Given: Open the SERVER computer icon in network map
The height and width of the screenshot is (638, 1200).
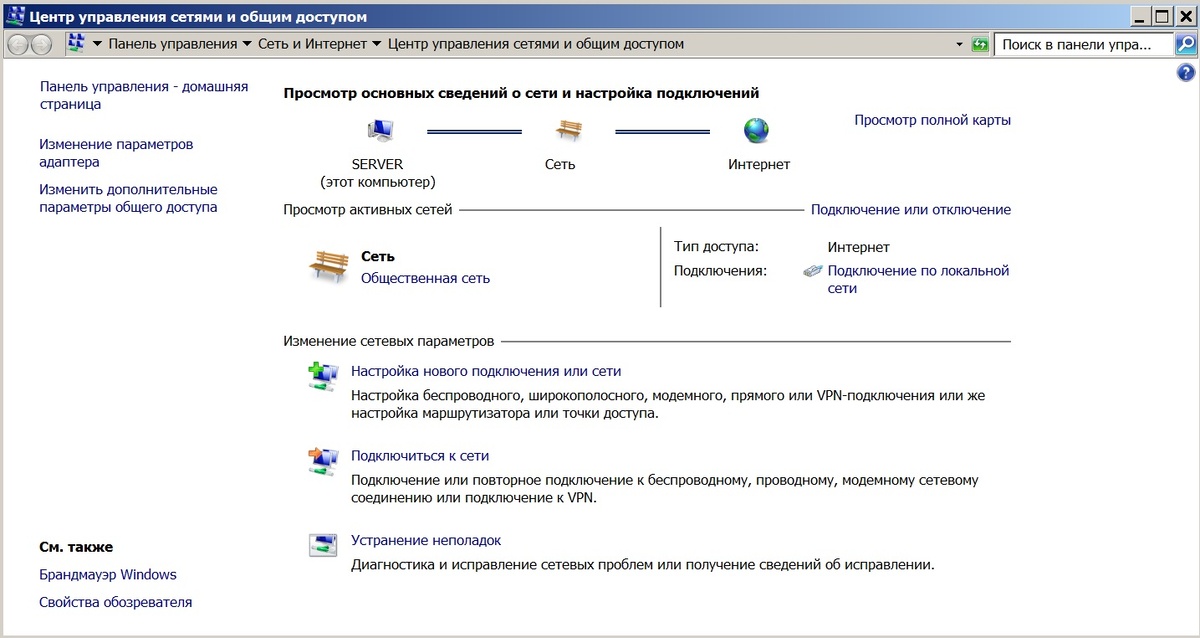Looking at the screenshot, I should (381, 130).
